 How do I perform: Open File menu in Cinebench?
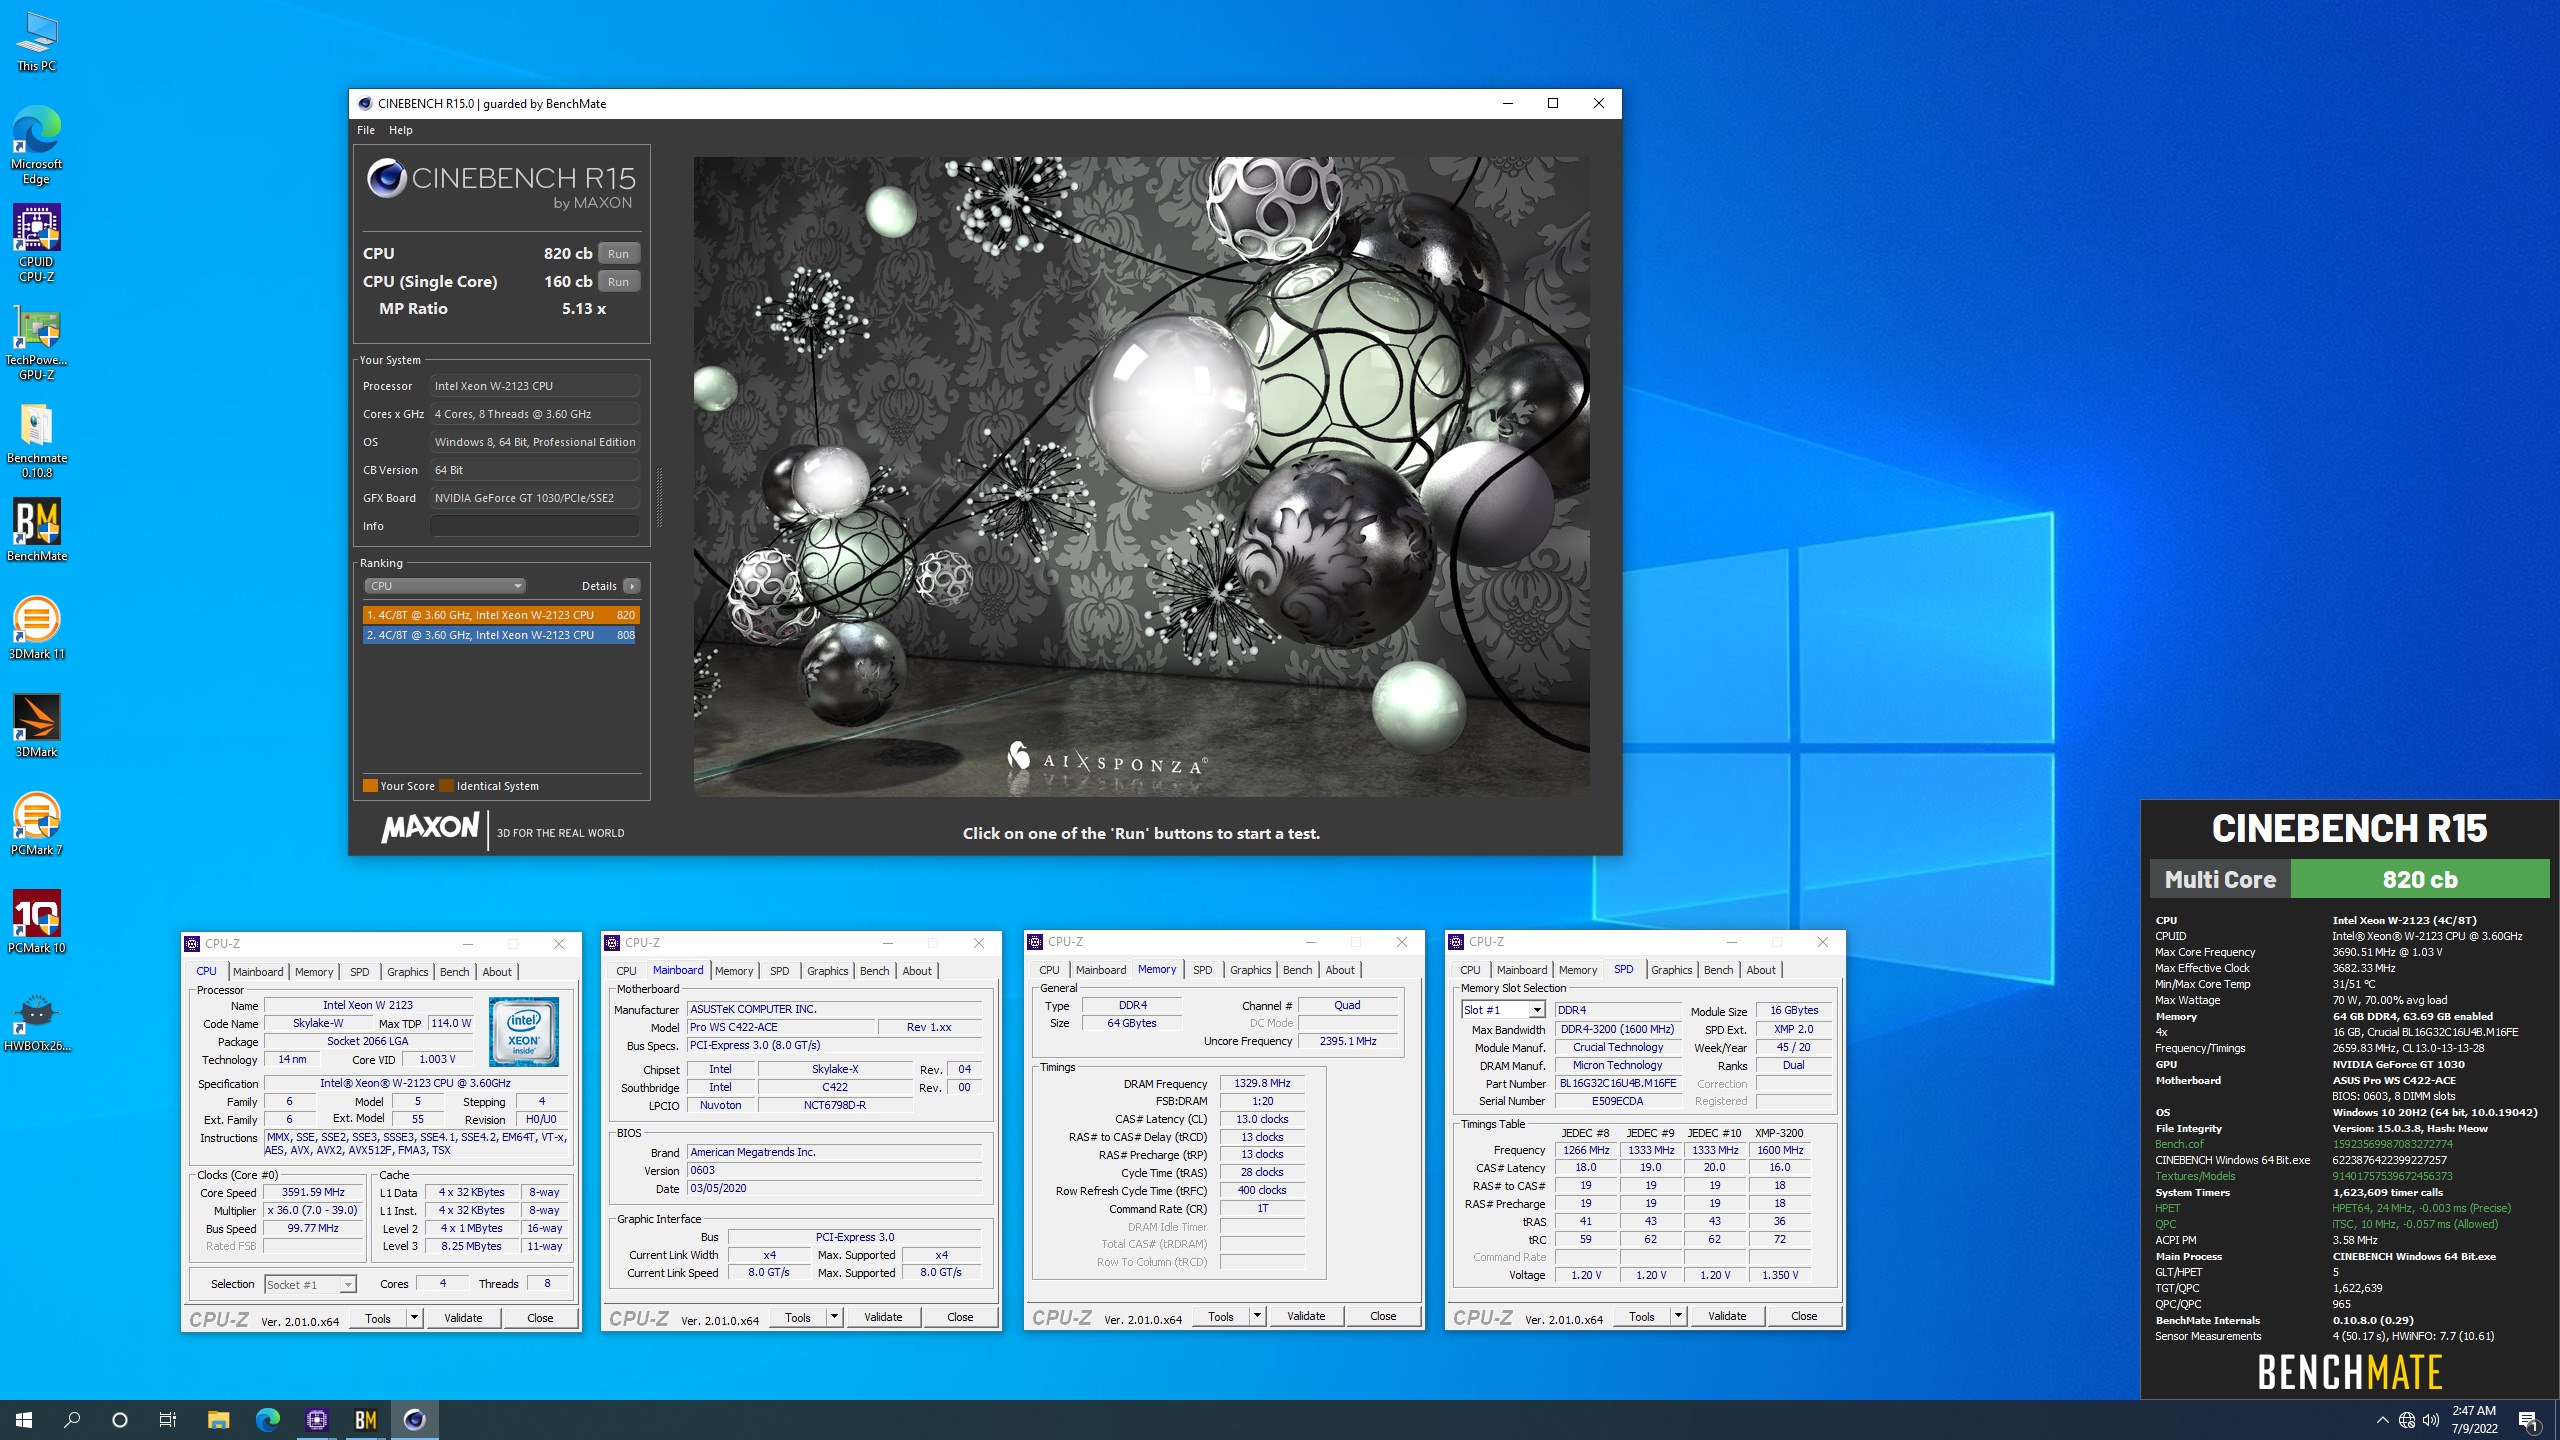pyautogui.click(x=366, y=130)
